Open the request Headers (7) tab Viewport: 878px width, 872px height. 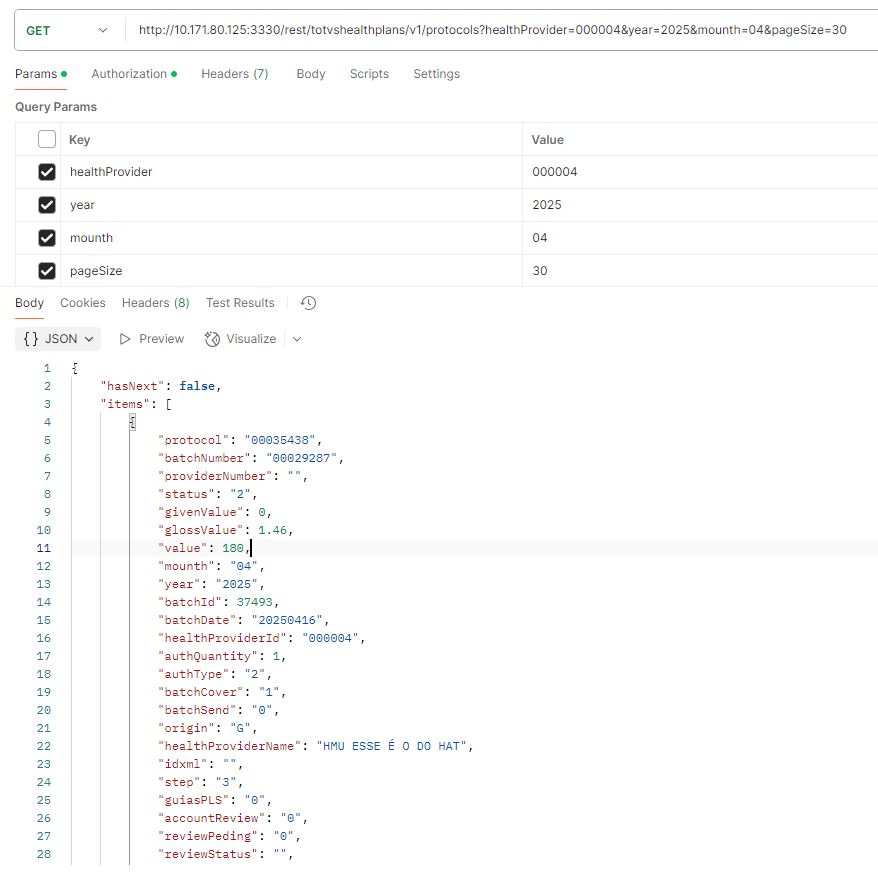[x=234, y=74]
